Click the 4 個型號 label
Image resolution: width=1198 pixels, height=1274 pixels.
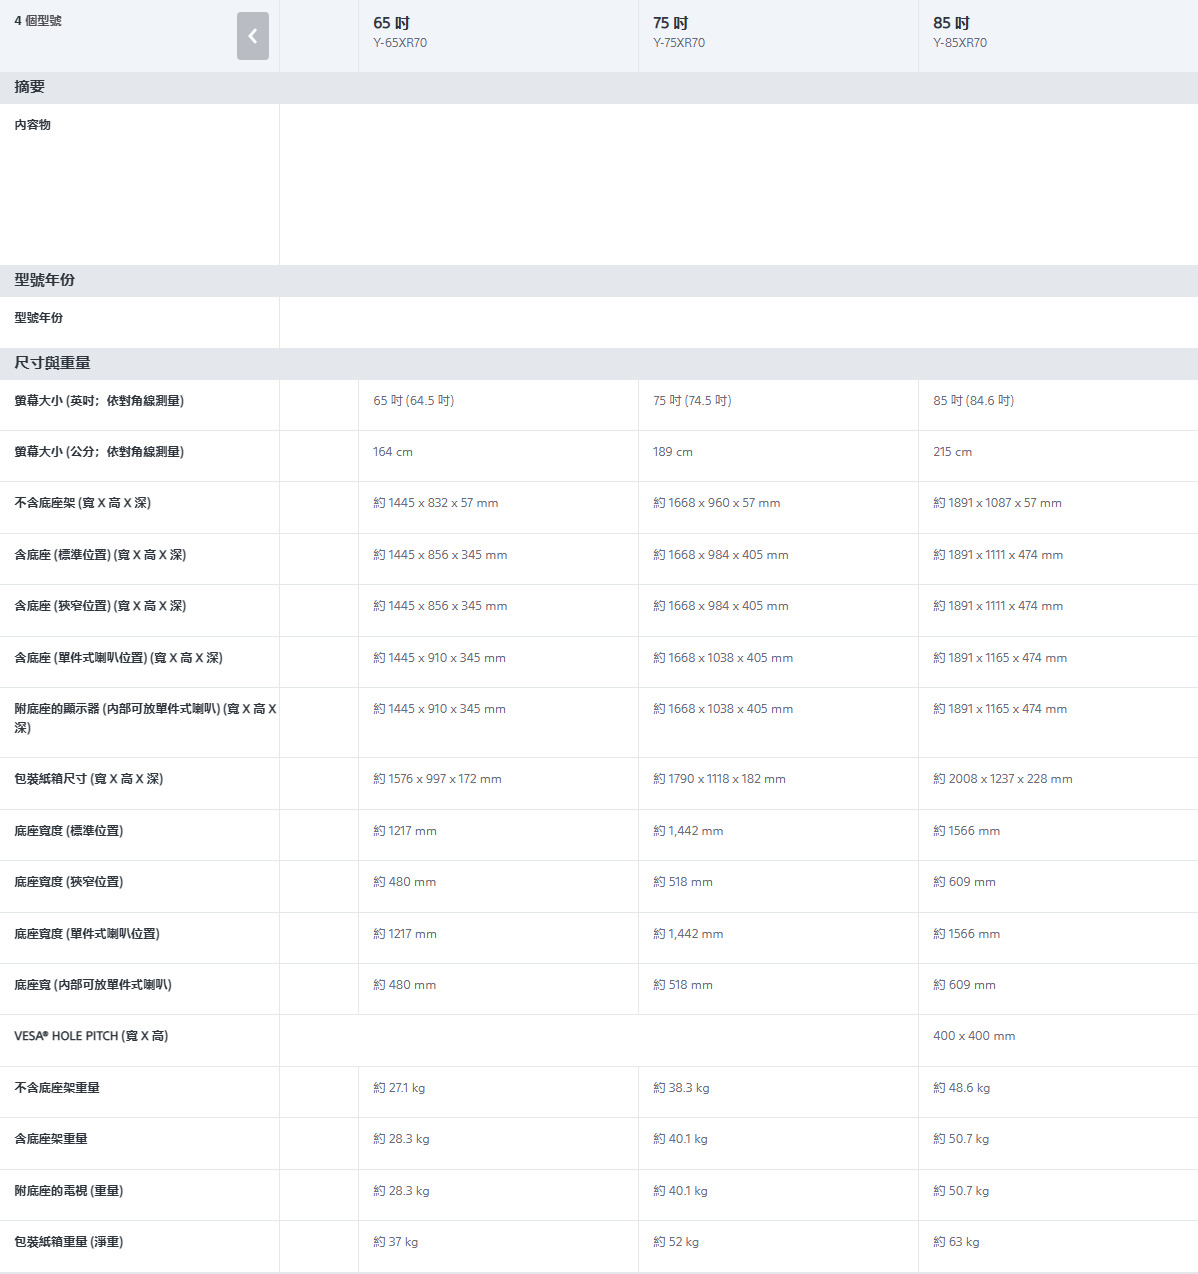(x=38, y=21)
